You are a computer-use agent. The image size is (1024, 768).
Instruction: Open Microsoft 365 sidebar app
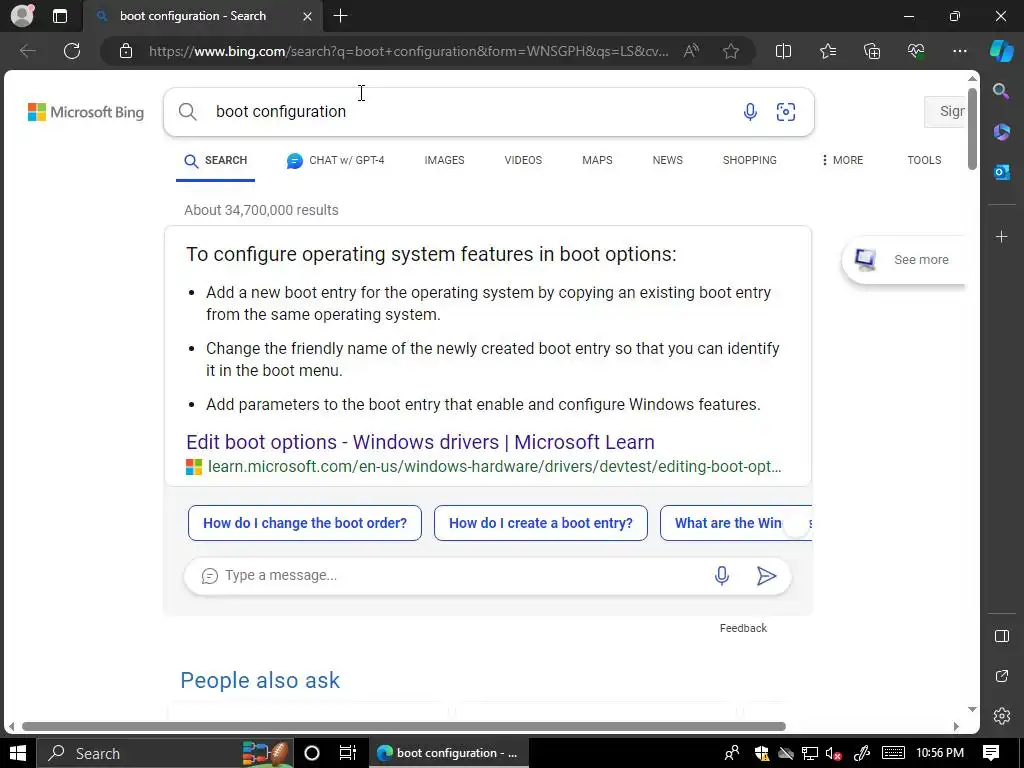(x=1001, y=131)
